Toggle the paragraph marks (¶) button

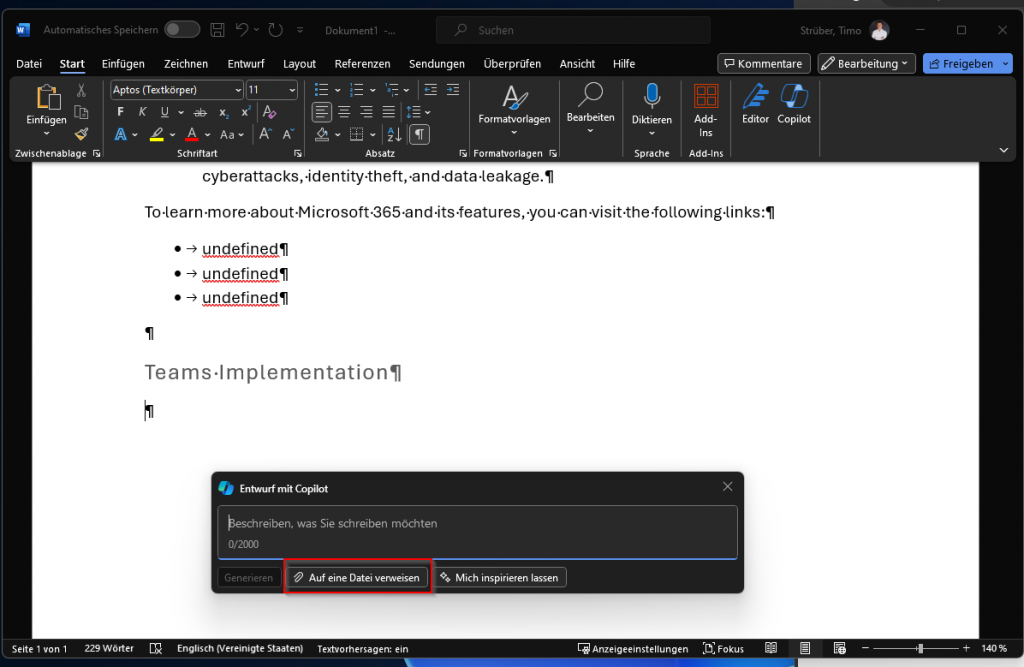(420, 134)
